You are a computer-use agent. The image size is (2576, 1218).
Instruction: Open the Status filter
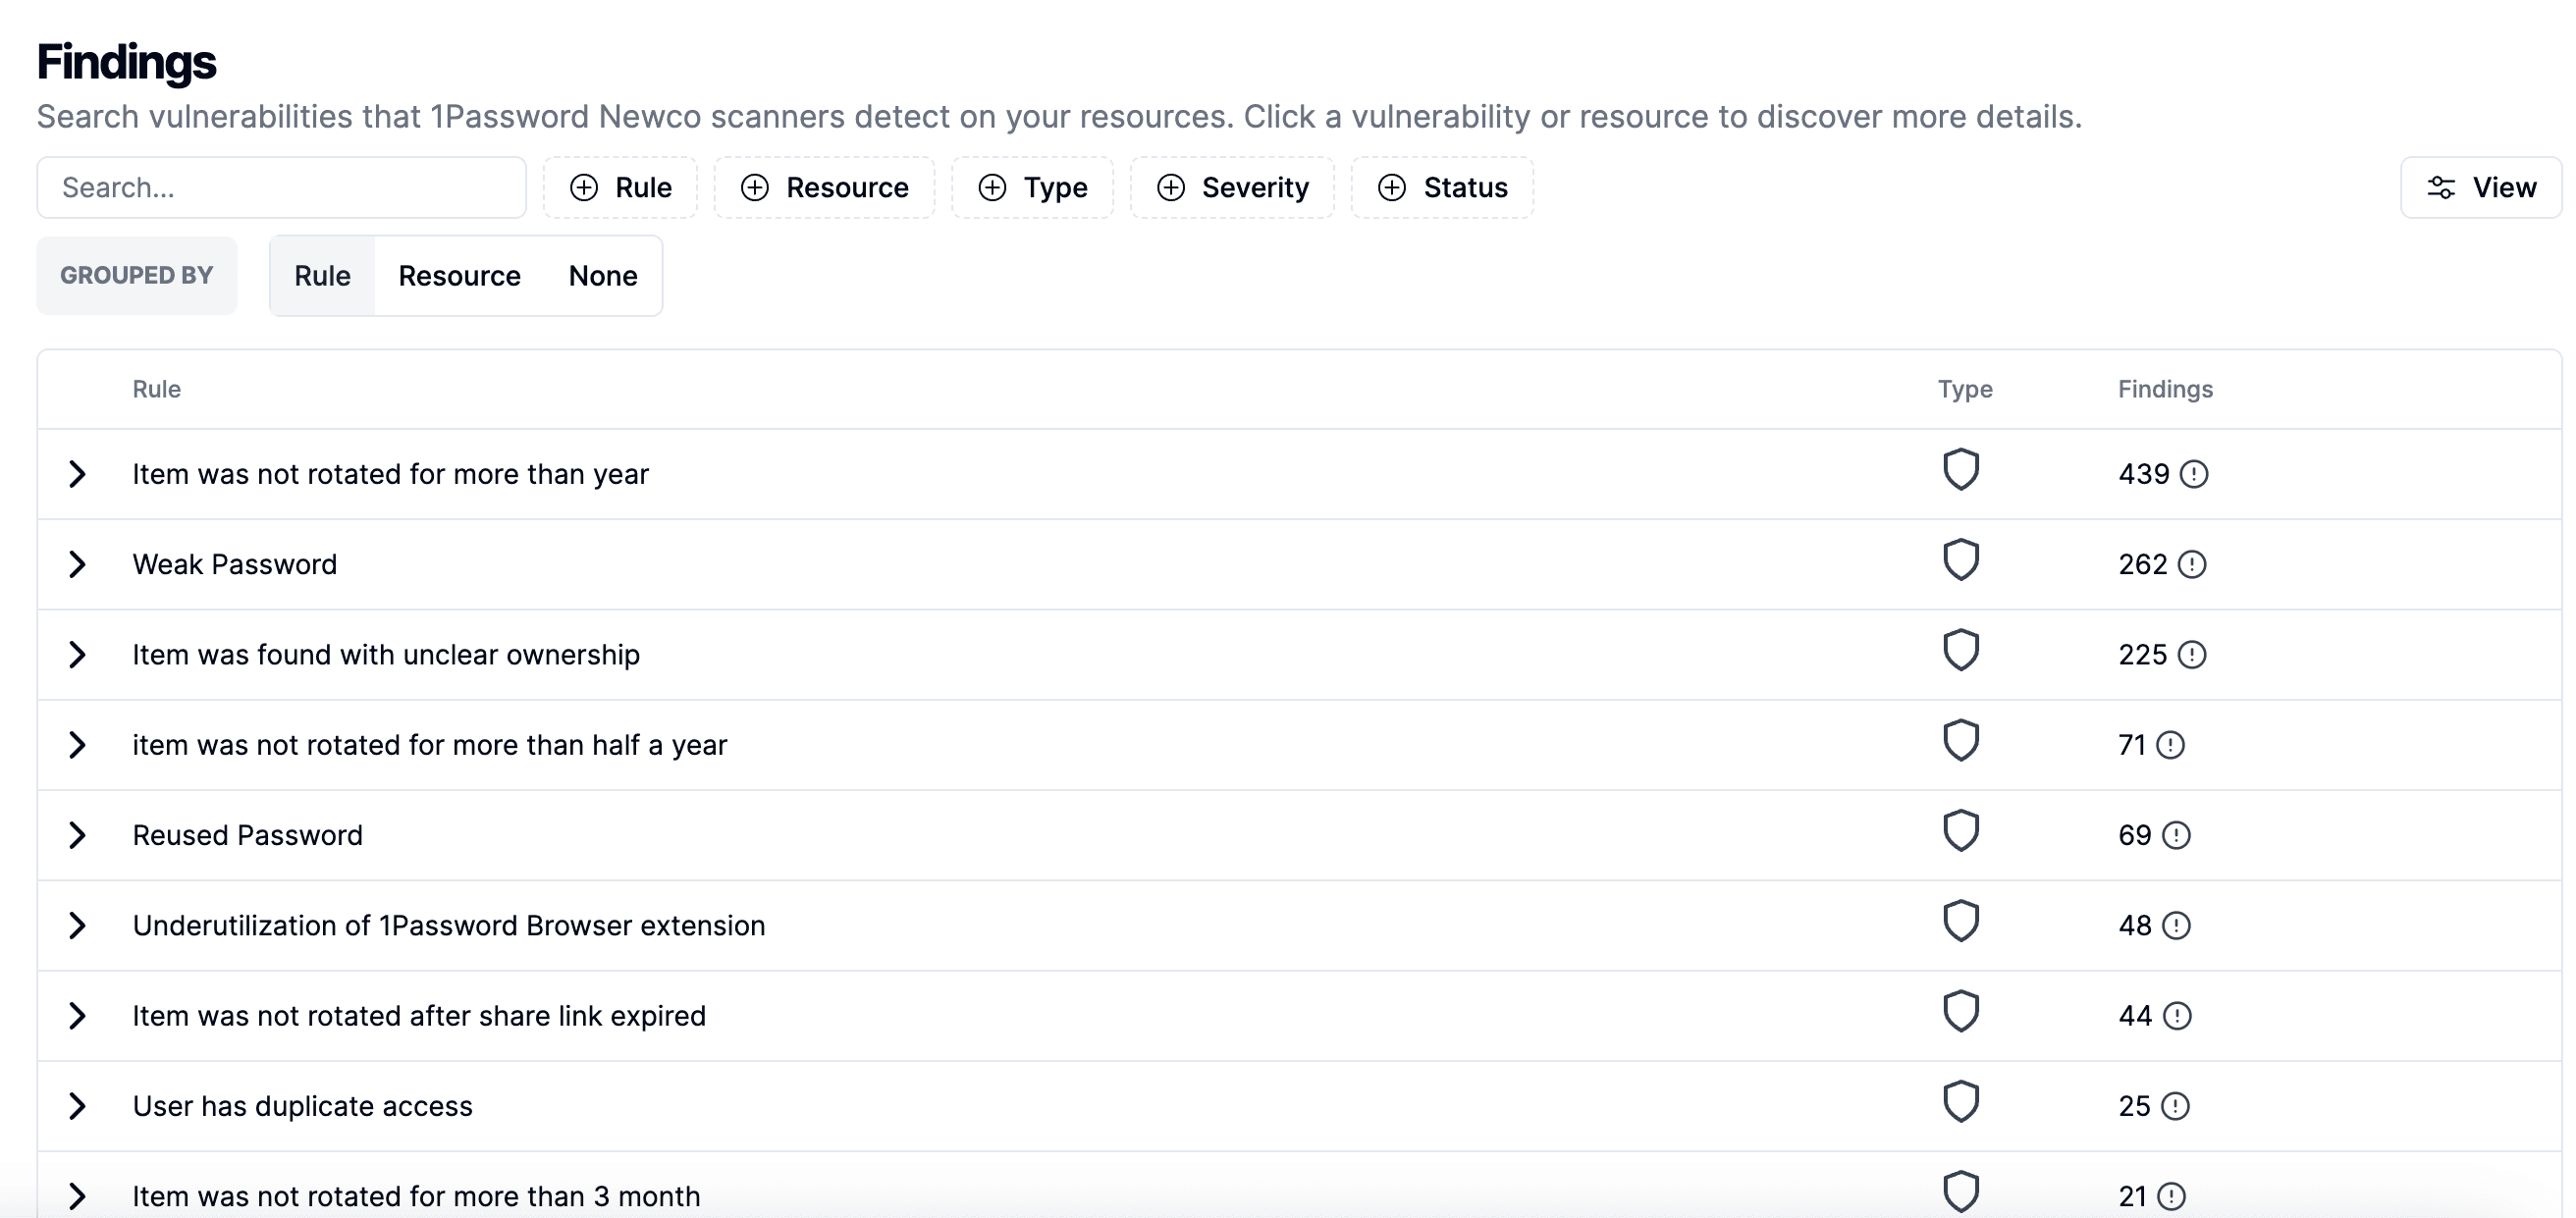(x=1442, y=188)
